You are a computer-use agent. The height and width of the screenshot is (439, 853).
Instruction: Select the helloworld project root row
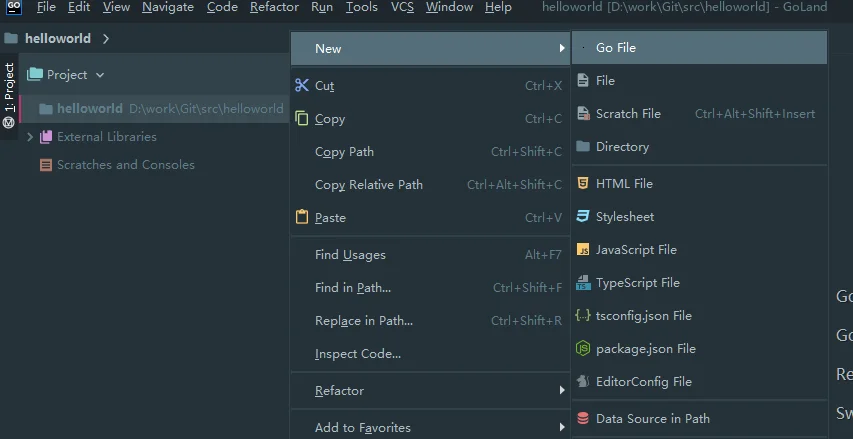154,109
